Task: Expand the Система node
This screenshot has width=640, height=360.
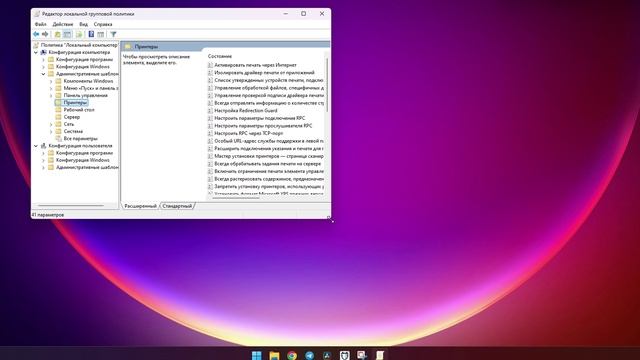Action: [51, 131]
